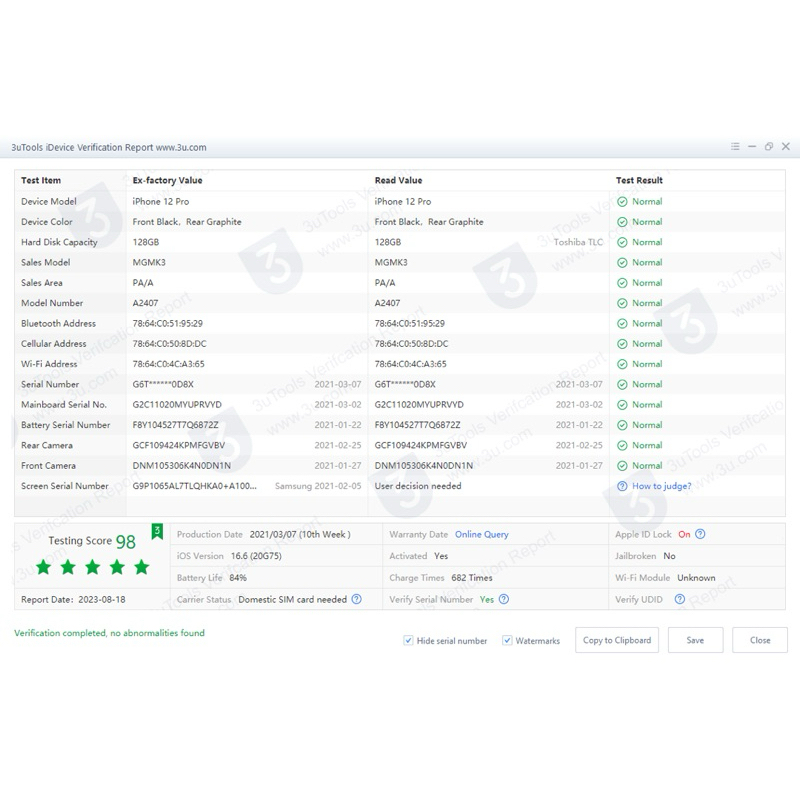Click Normal check icon in Front Camera row
Screen dimensions: 800x800
tap(622, 466)
